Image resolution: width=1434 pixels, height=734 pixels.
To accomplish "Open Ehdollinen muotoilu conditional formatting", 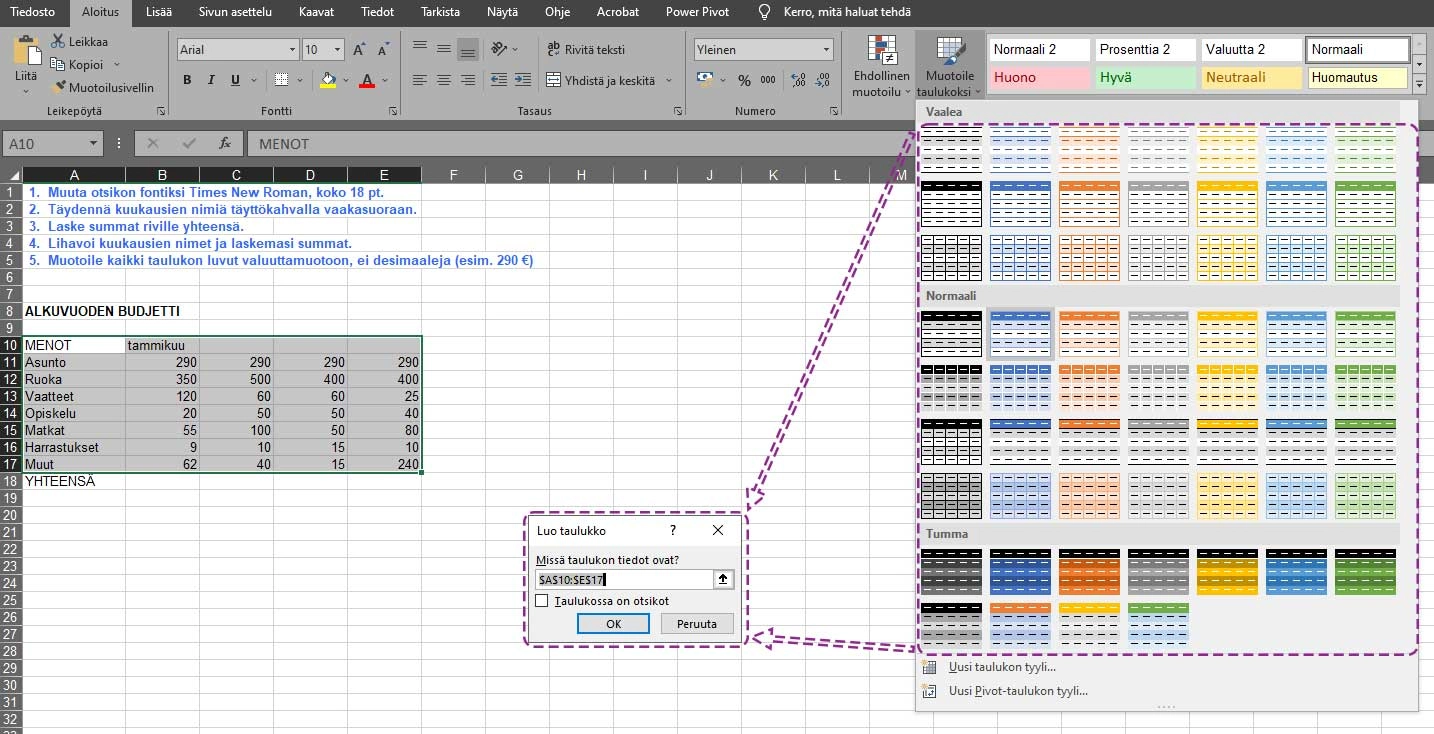I will tap(881, 66).
